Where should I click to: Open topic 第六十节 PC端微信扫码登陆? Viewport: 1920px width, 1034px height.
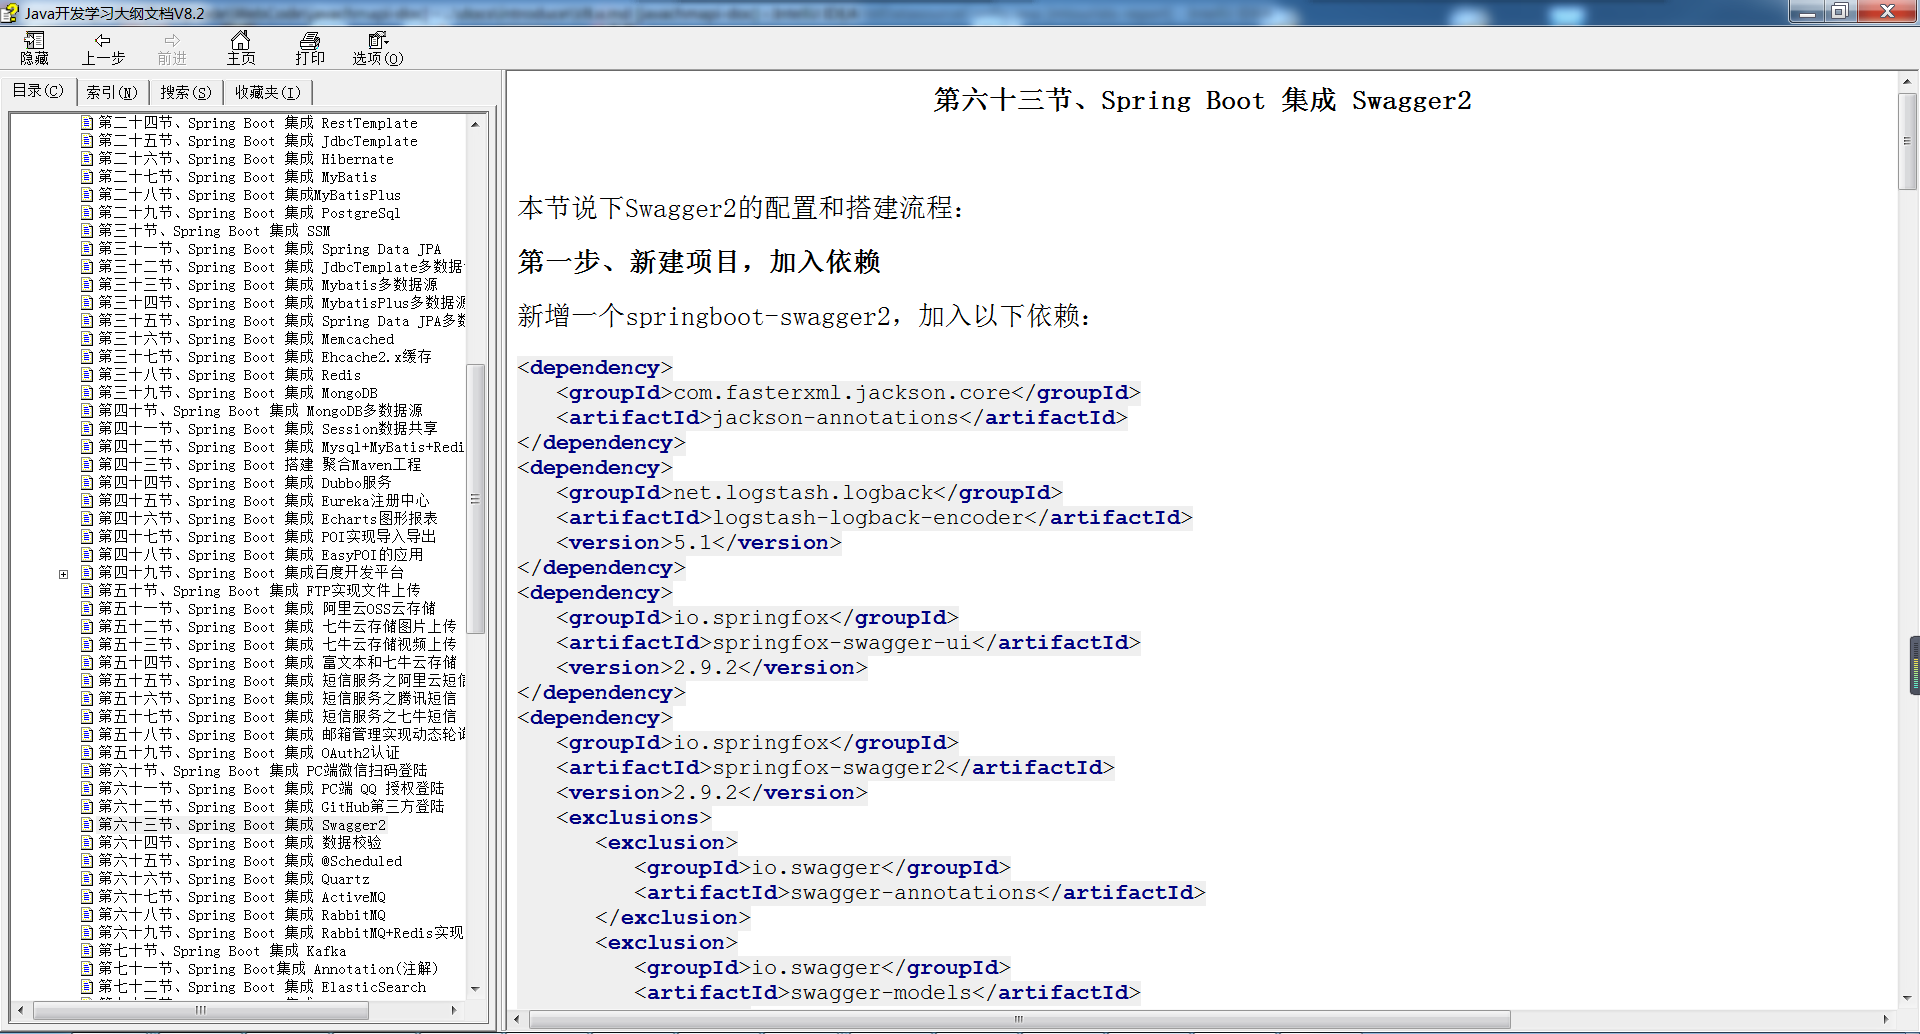(263, 771)
